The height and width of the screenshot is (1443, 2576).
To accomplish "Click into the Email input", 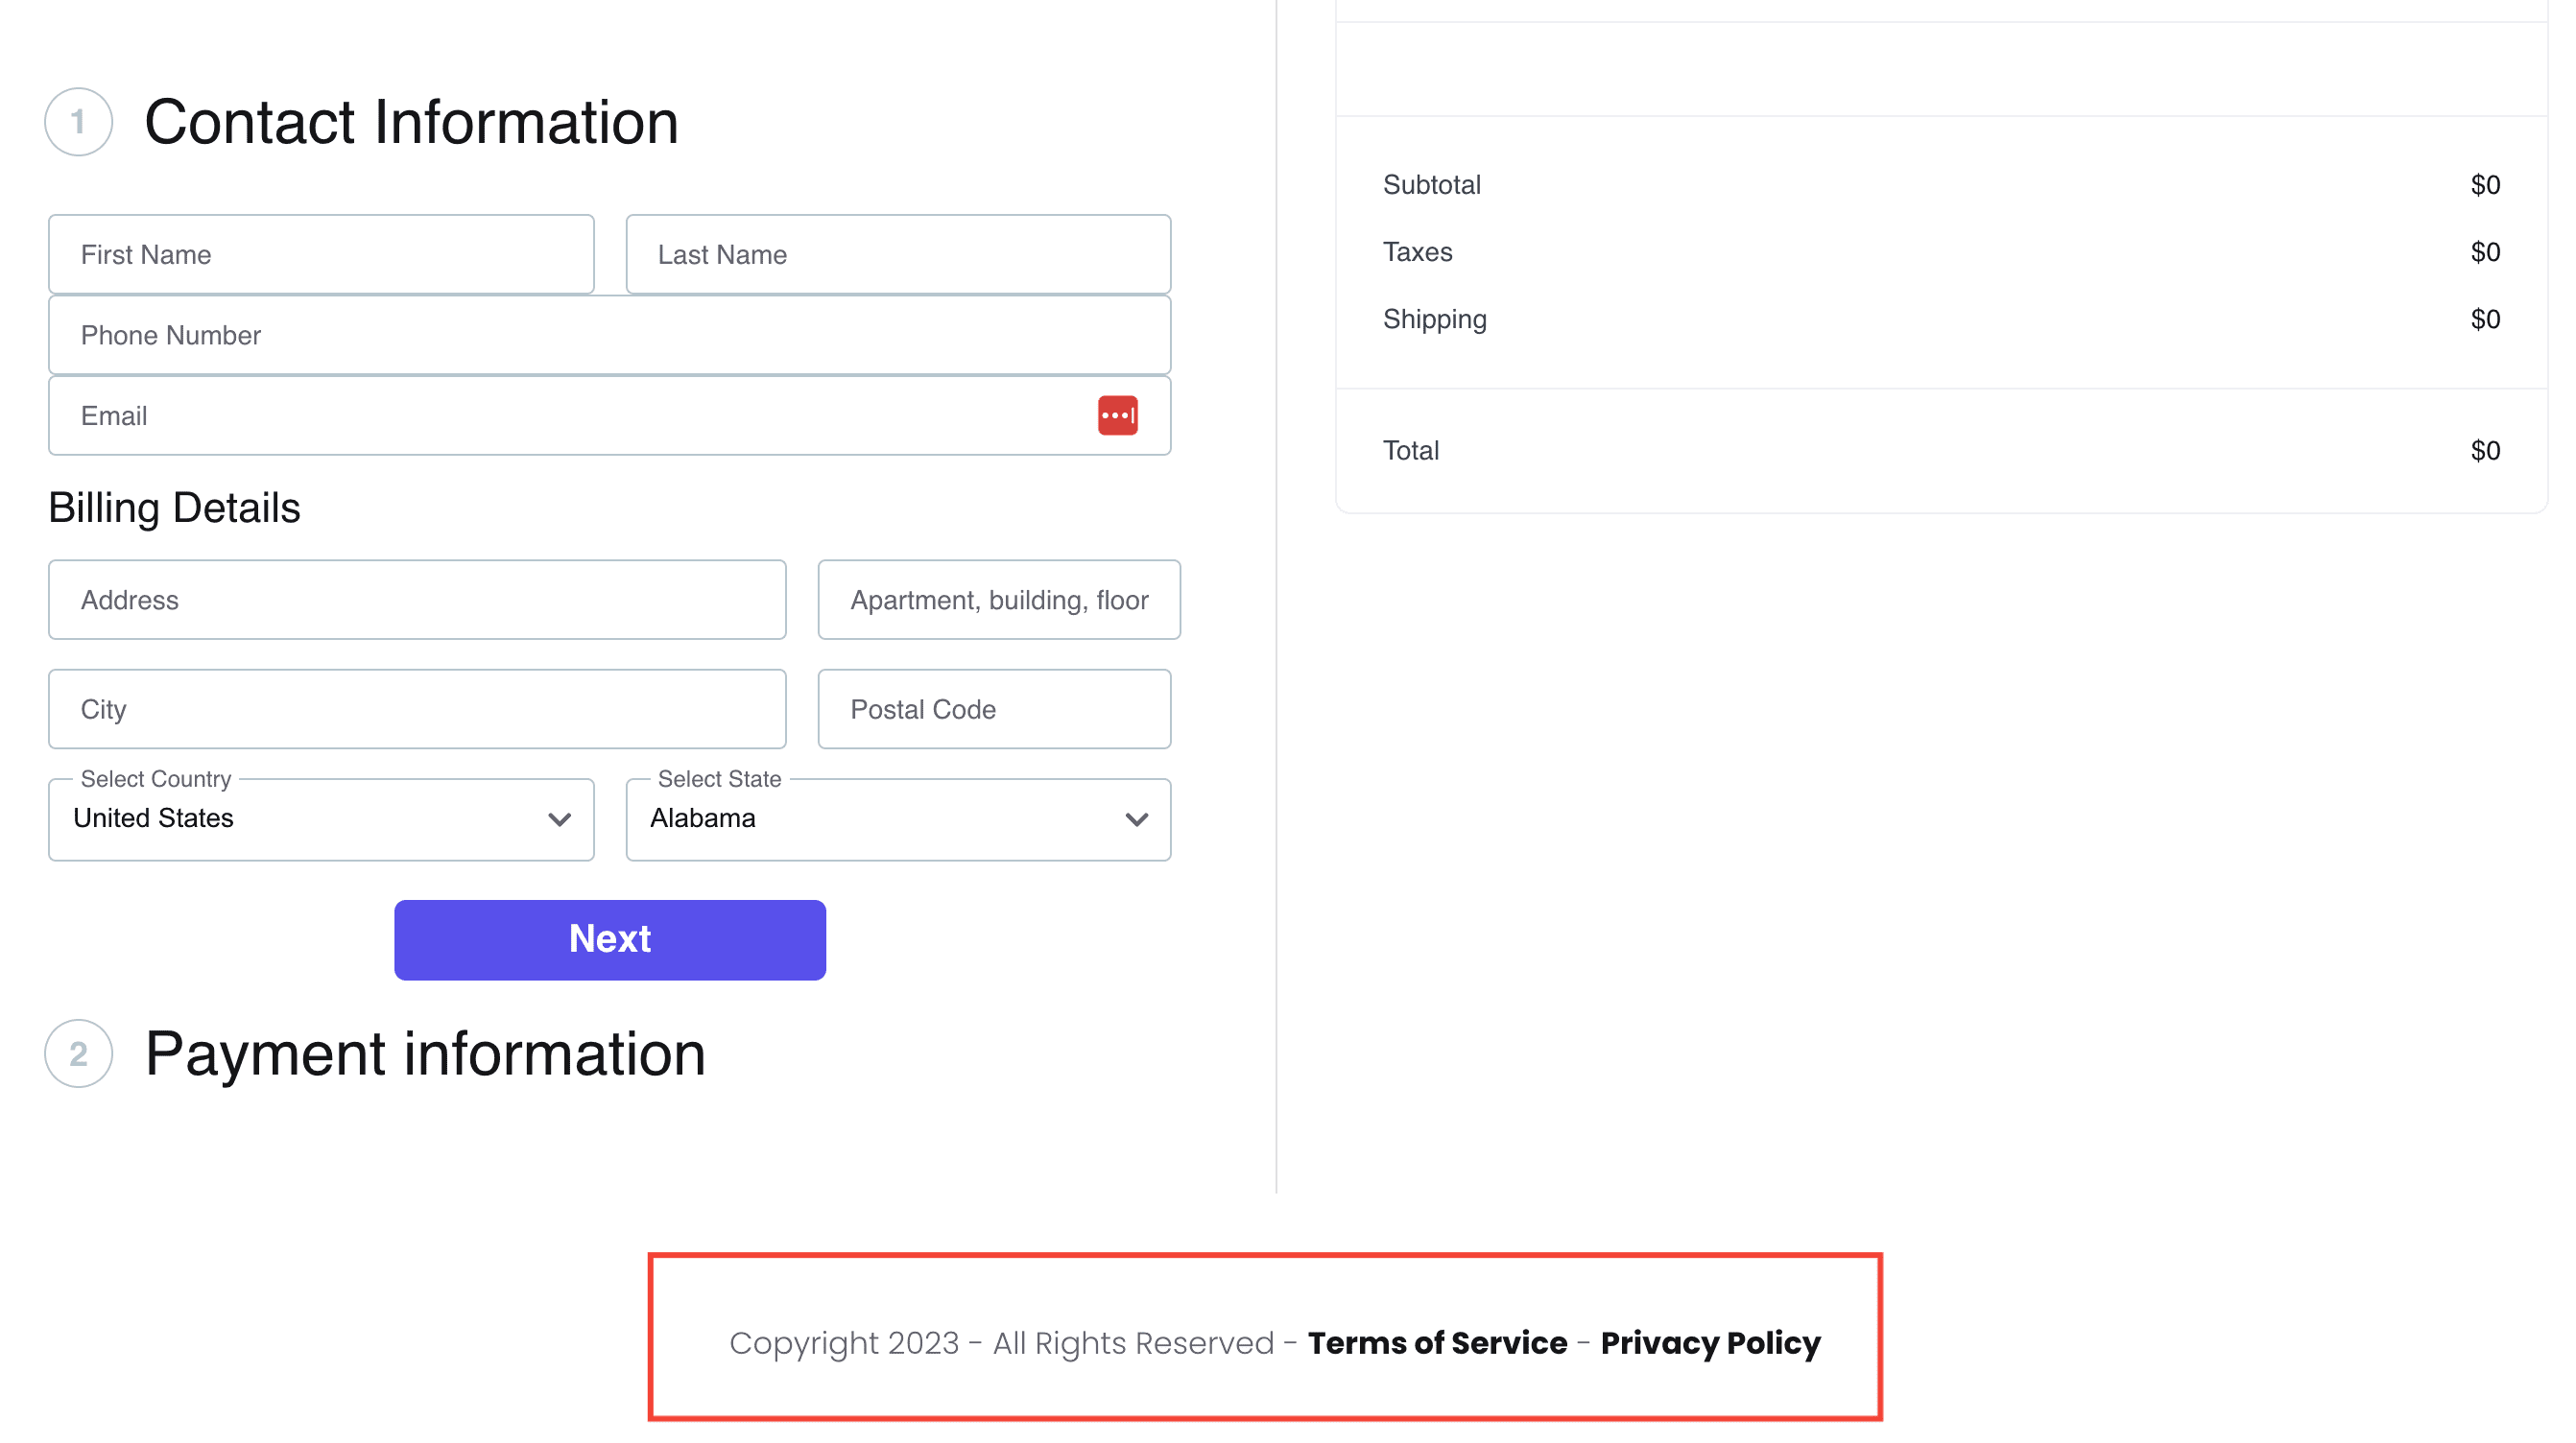I will click(x=570, y=416).
